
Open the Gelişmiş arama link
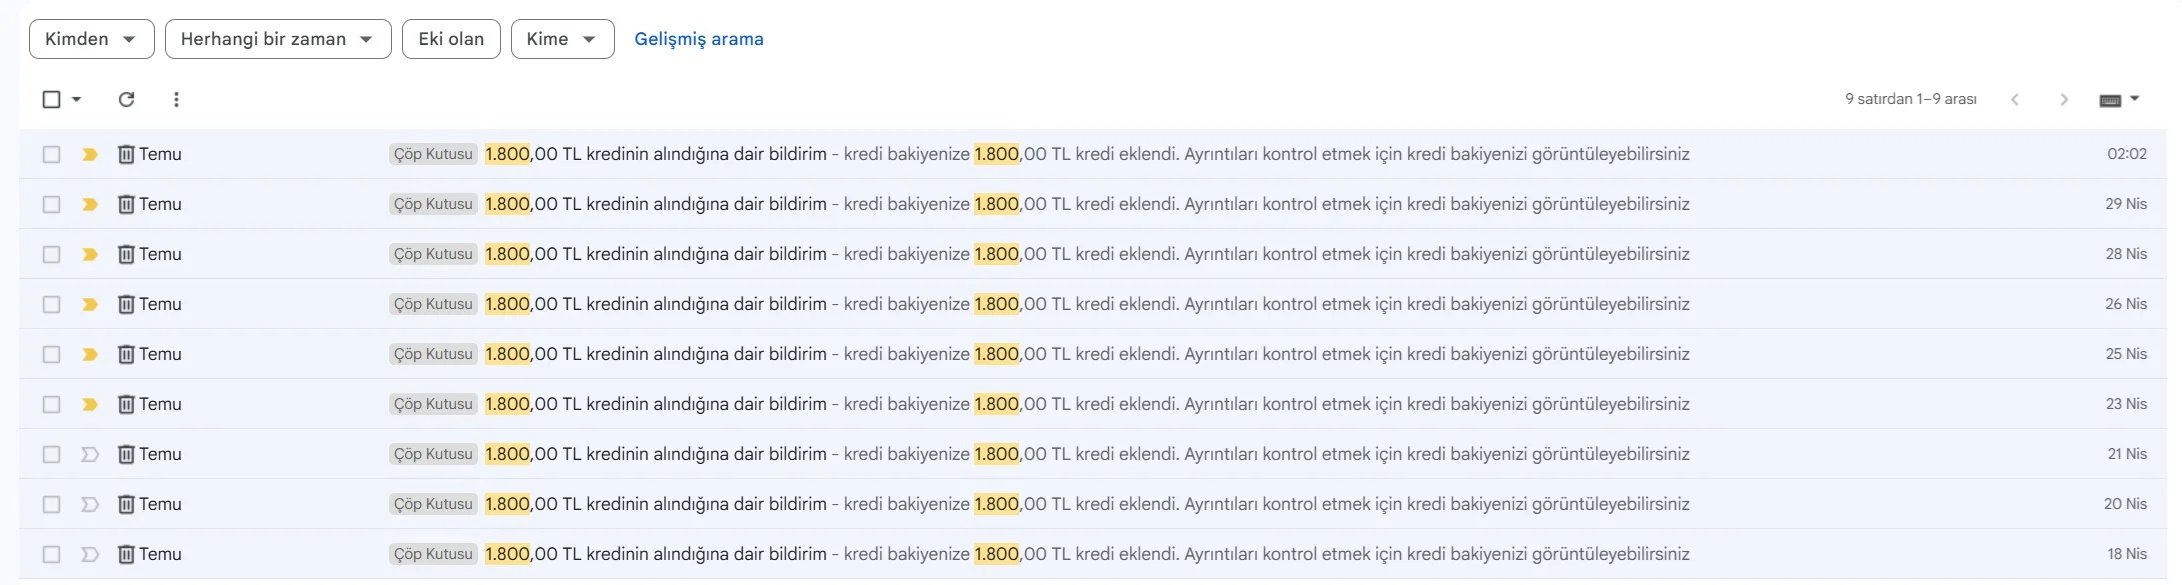(x=698, y=39)
